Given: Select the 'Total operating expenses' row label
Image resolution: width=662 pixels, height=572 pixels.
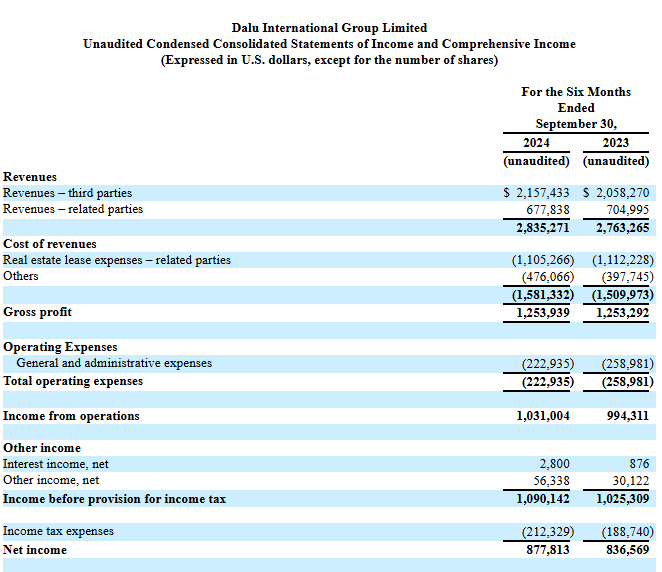Looking at the screenshot, I should click(x=73, y=381).
